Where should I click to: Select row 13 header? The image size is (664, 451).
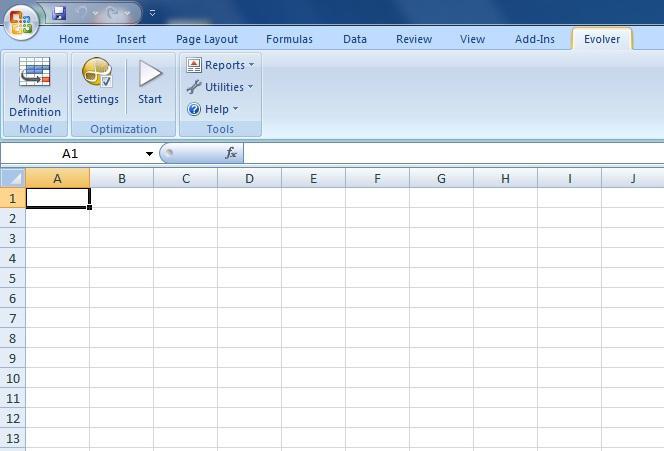(x=13, y=438)
